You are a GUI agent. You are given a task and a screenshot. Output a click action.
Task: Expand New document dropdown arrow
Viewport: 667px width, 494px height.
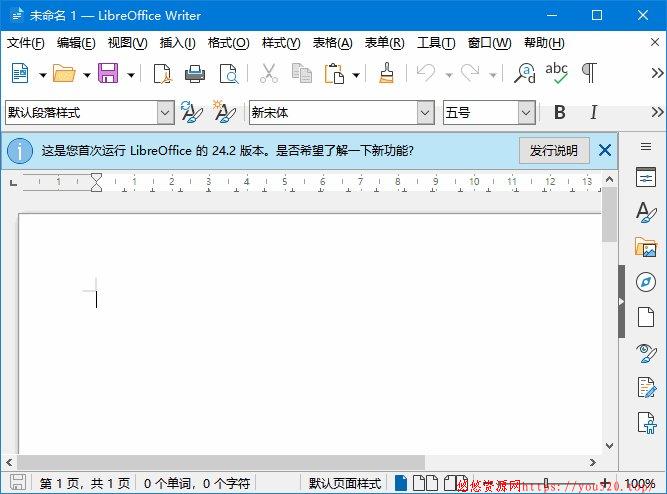(x=43, y=75)
